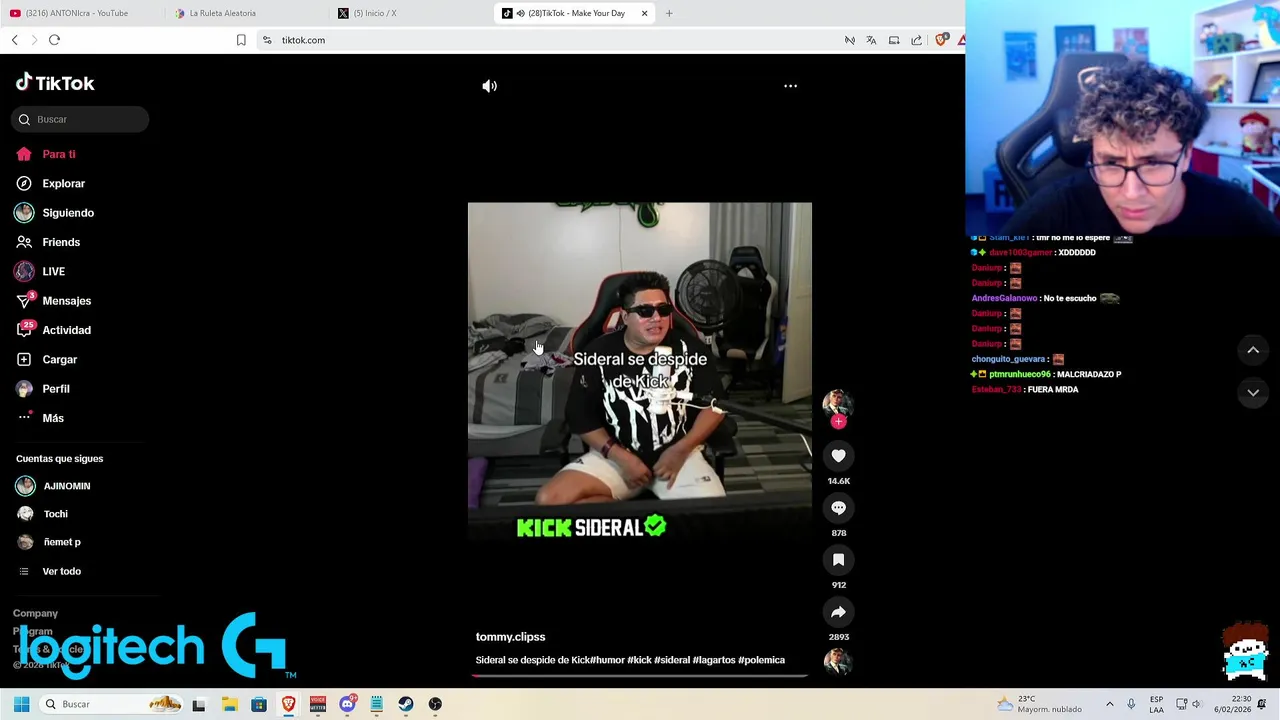Open Steam from the taskbar
Image resolution: width=1280 pixels, height=720 pixels.
pos(406,704)
